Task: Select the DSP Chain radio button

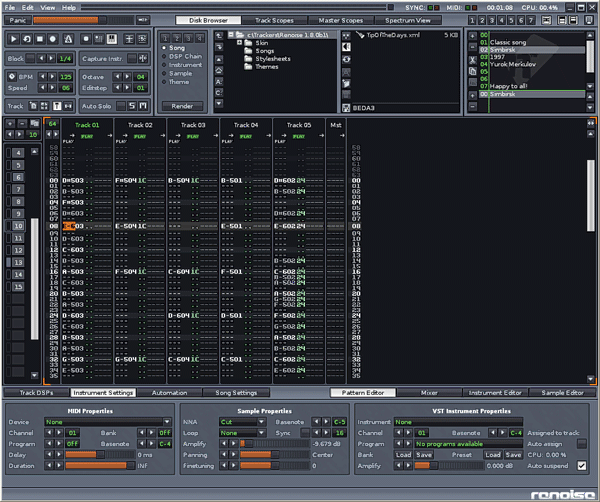Action: pos(164,56)
